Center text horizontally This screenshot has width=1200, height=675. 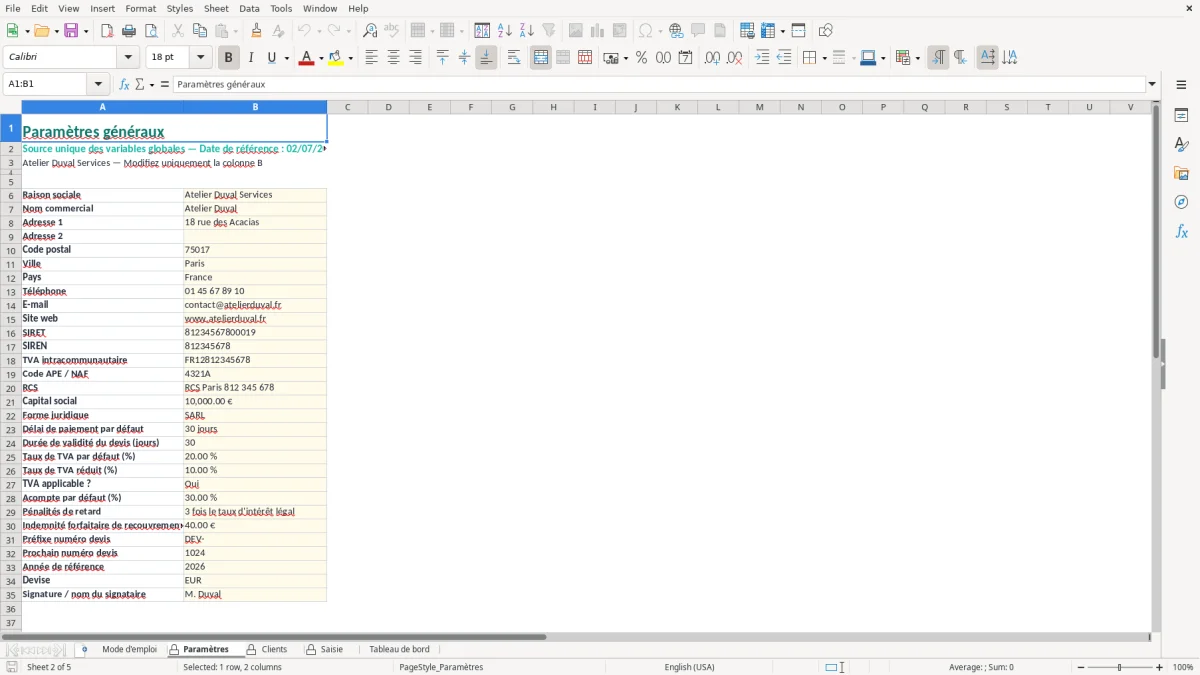(393, 58)
